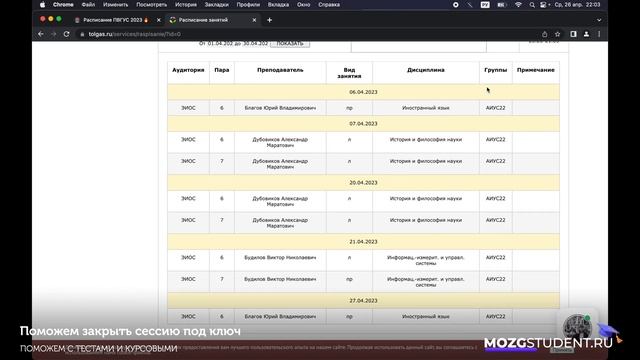Click the Вид занятия column header

[x=349, y=73]
